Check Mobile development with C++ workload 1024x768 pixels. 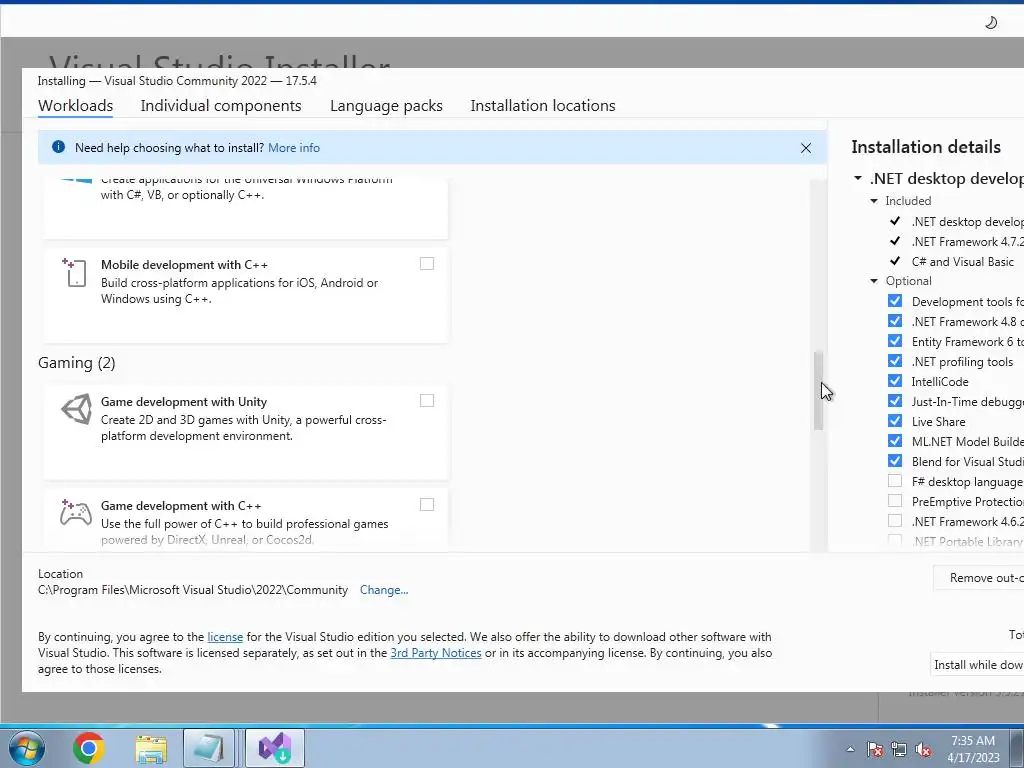point(426,263)
